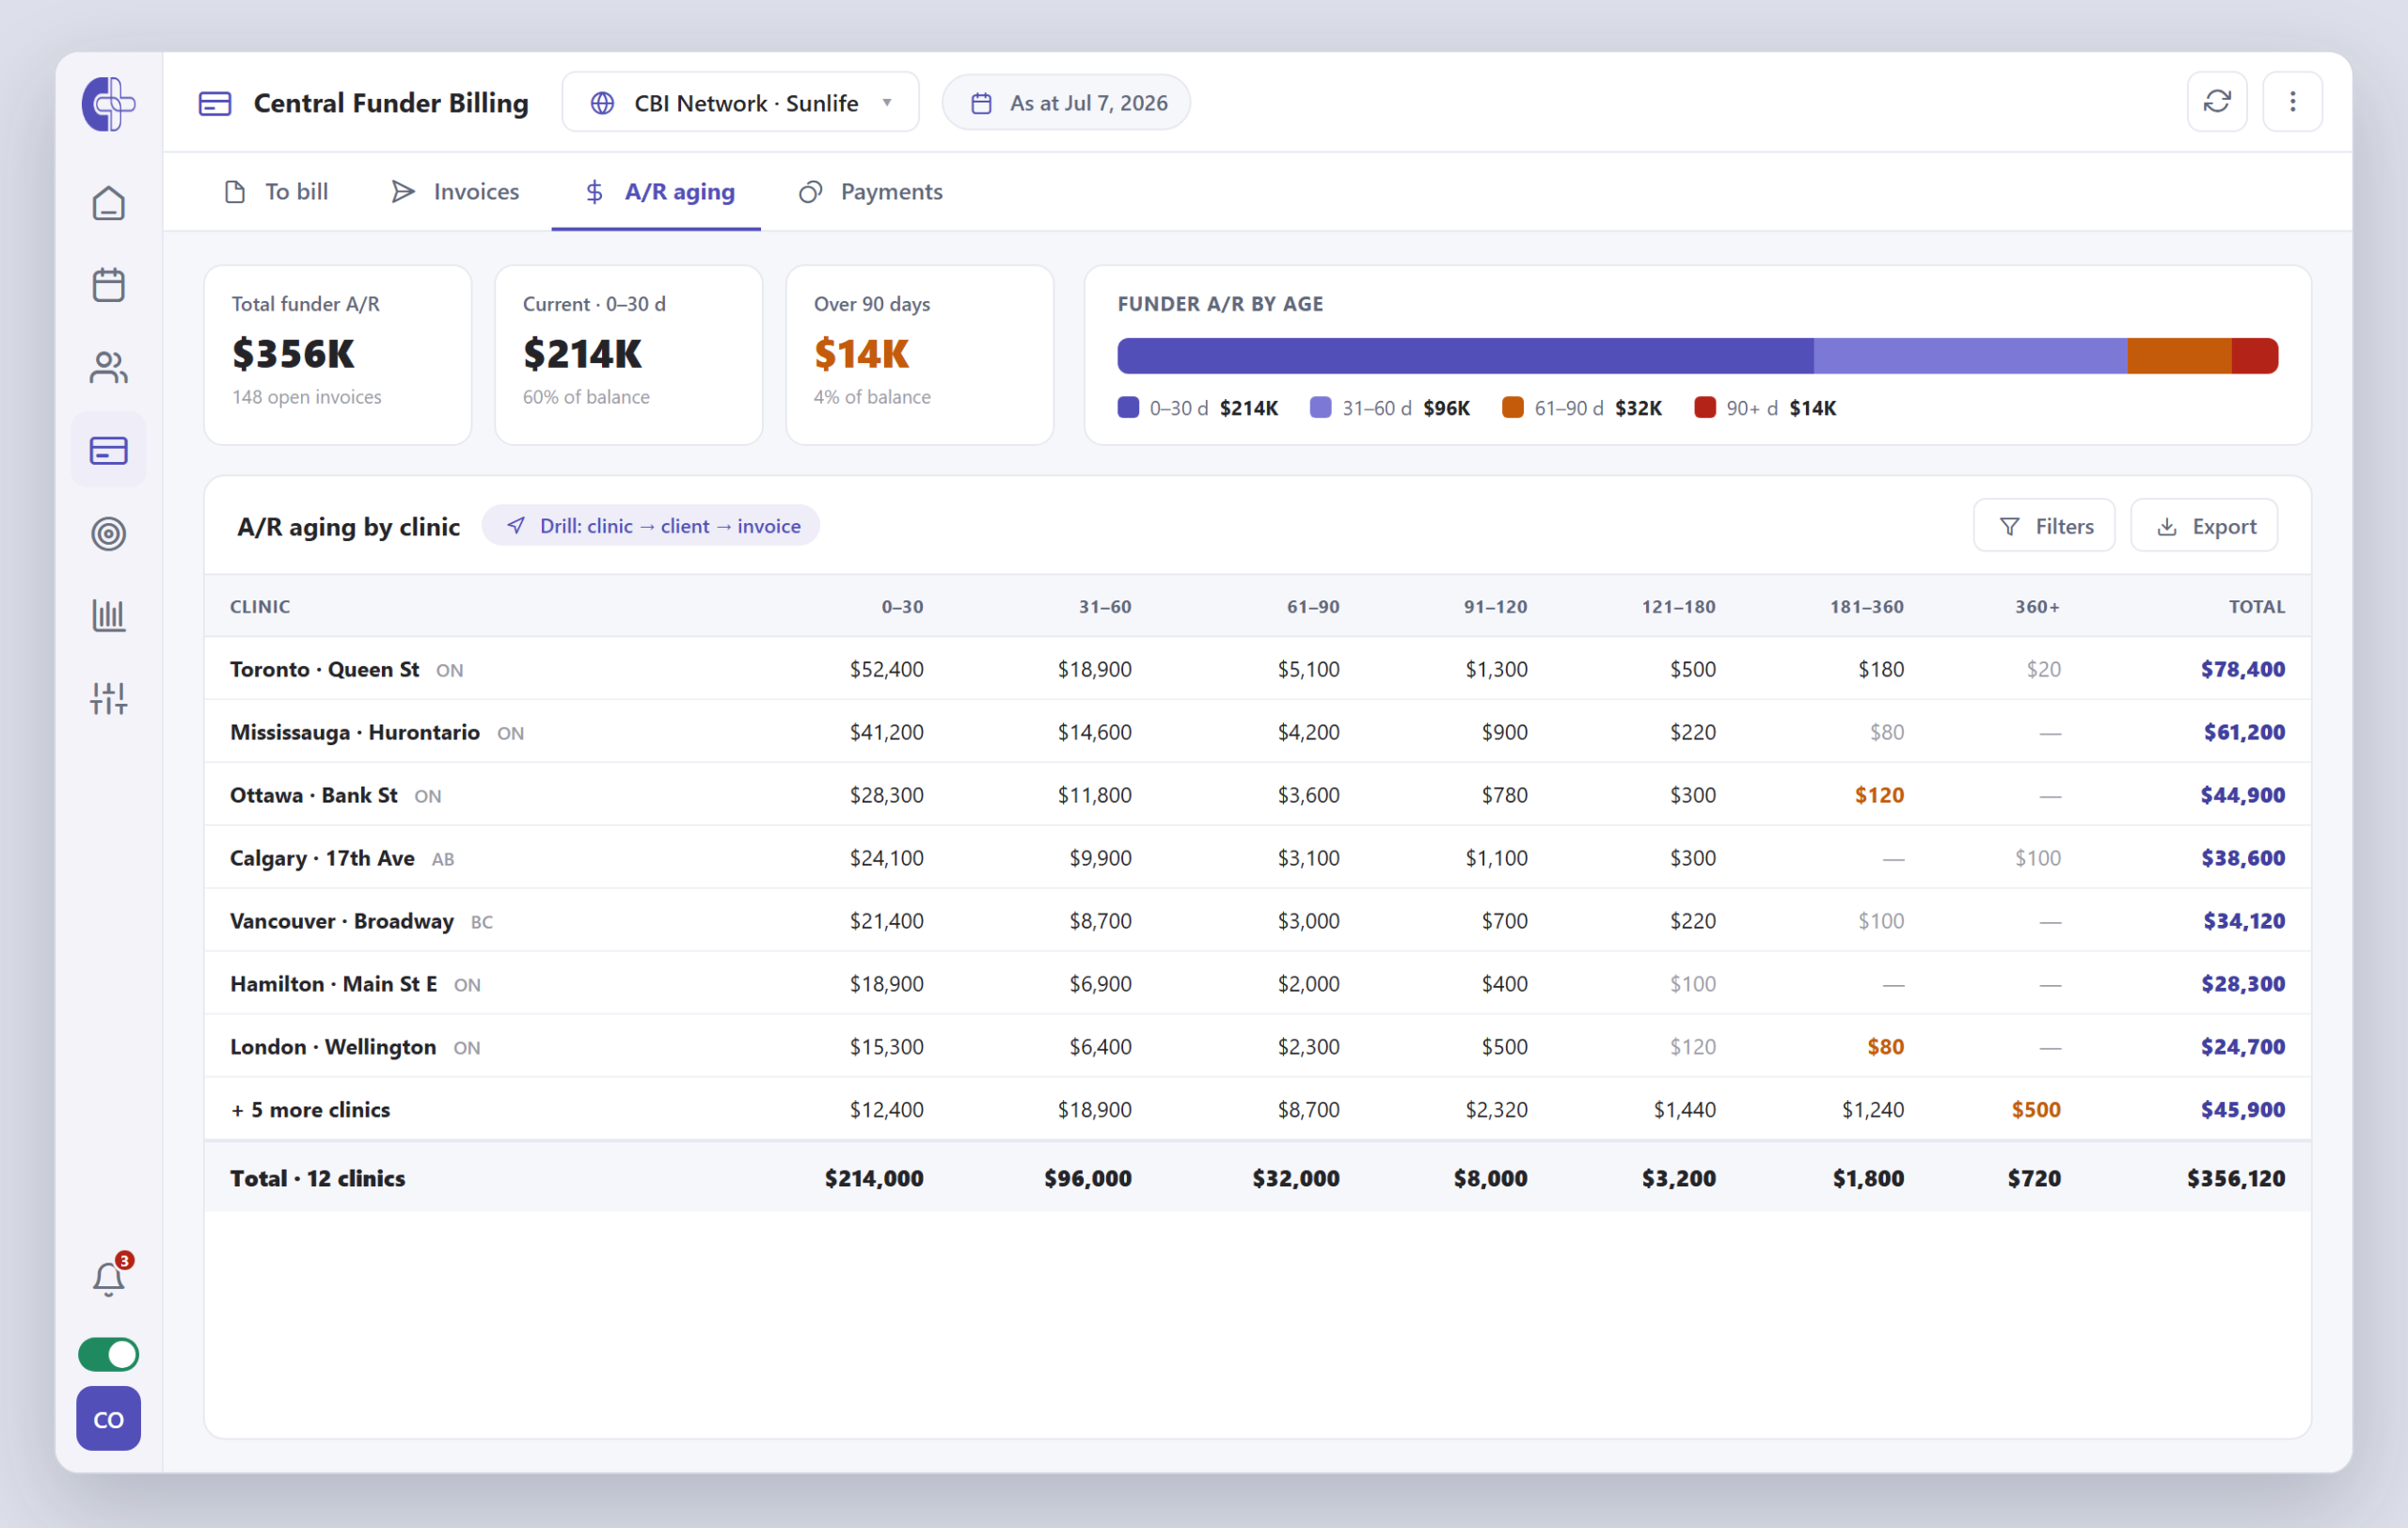Open the Toronto · Queen St row
The height and width of the screenshot is (1528, 2408).
point(1257,669)
